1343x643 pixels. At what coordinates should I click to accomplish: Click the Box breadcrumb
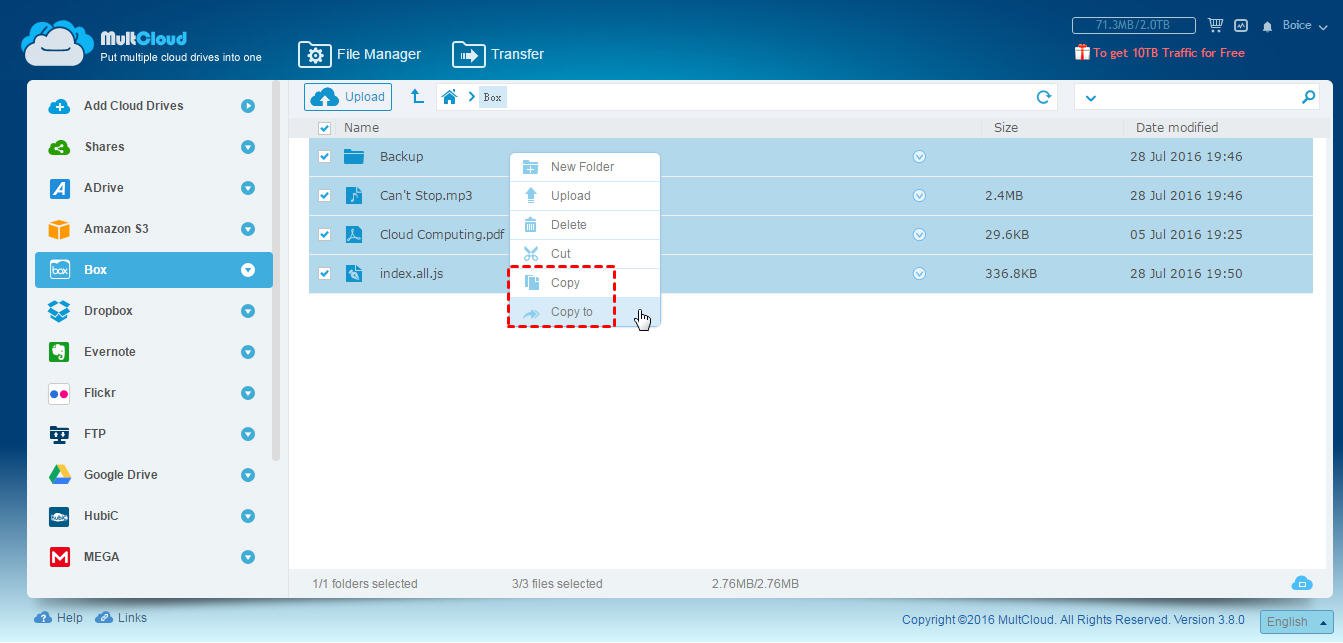tap(493, 97)
